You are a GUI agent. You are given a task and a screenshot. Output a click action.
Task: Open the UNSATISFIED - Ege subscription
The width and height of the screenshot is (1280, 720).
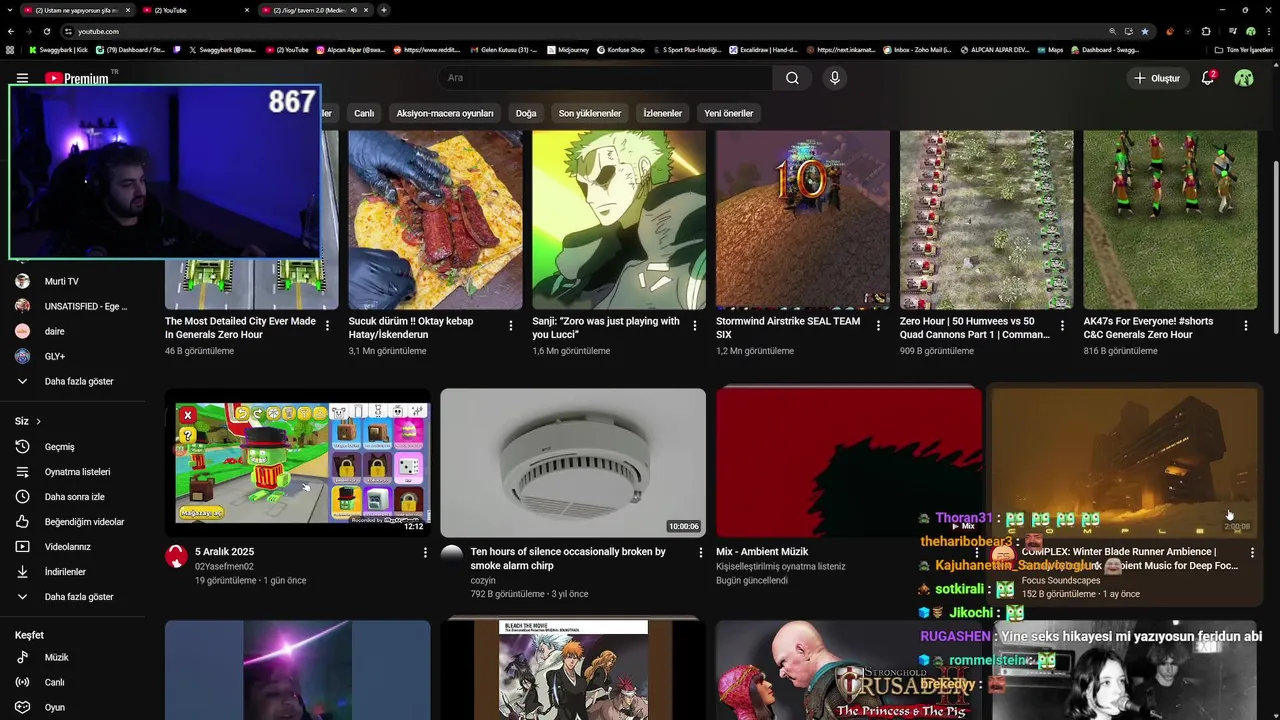click(x=72, y=306)
